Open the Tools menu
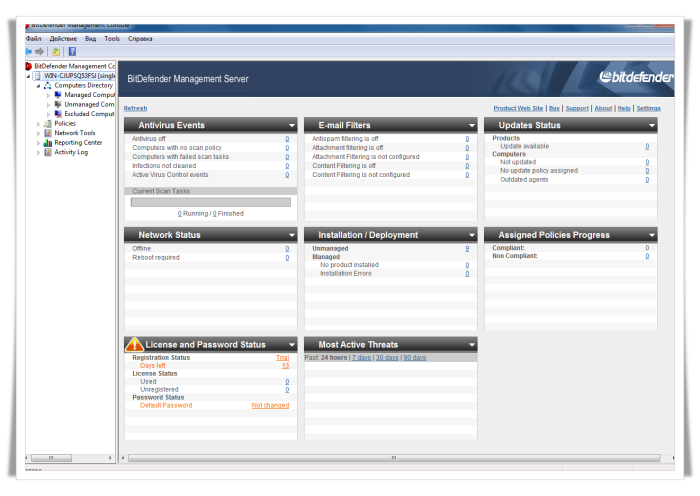 [112, 39]
